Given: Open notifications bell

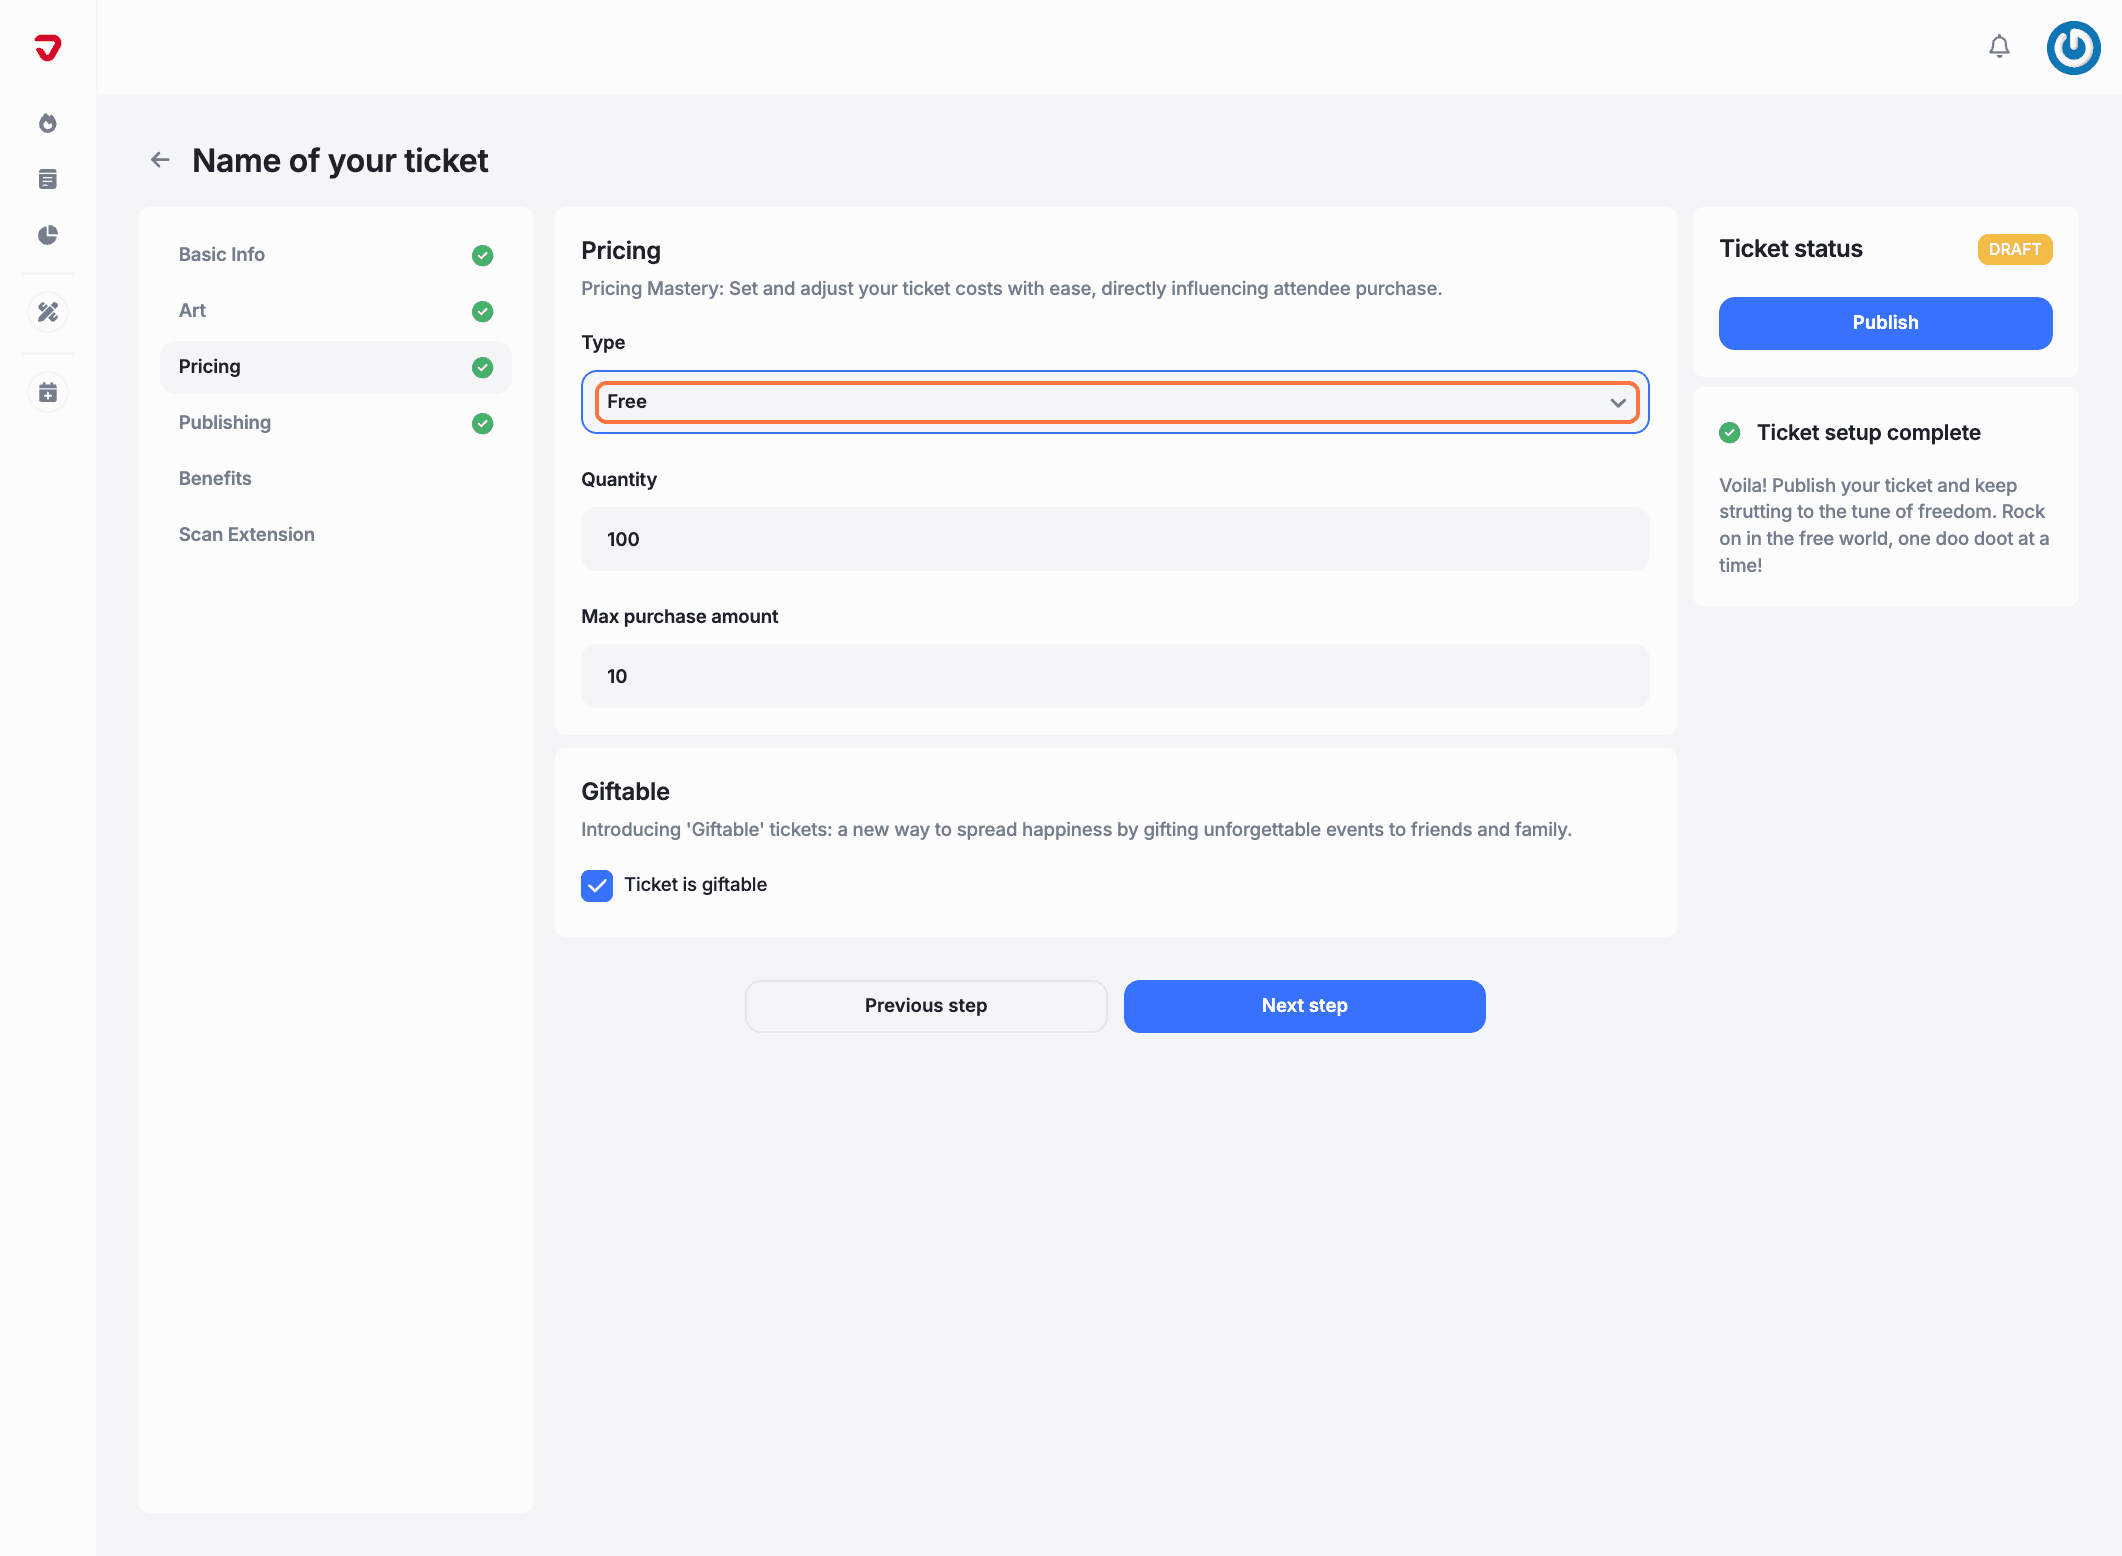Looking at the screenshot, I should [1998, 47].
